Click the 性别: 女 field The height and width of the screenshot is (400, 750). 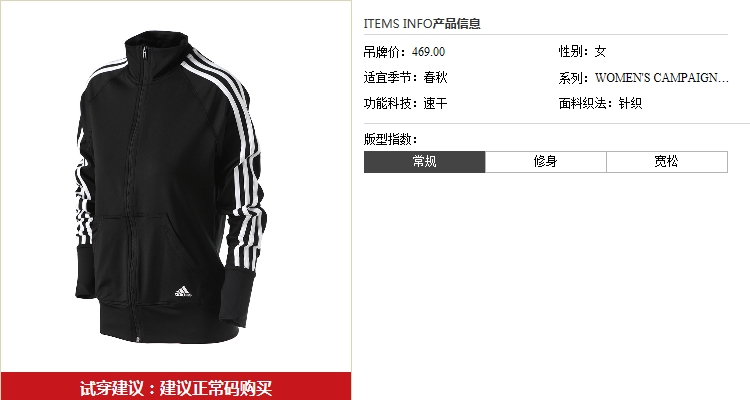tap(582, 52)
